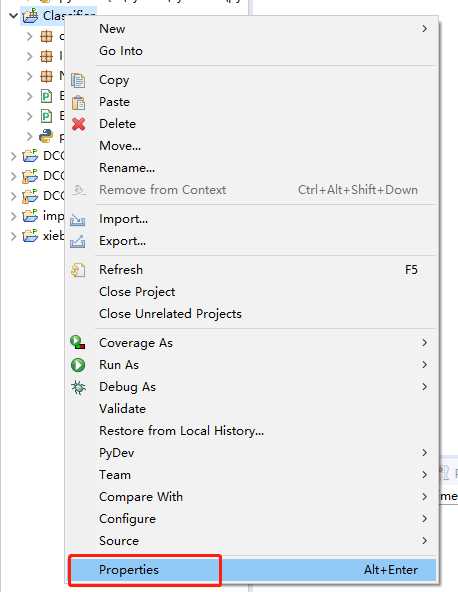Click the Paste clipboard icon
Image resolution: width=458 pixels, height=592 pixels.
tap(78, 102)
